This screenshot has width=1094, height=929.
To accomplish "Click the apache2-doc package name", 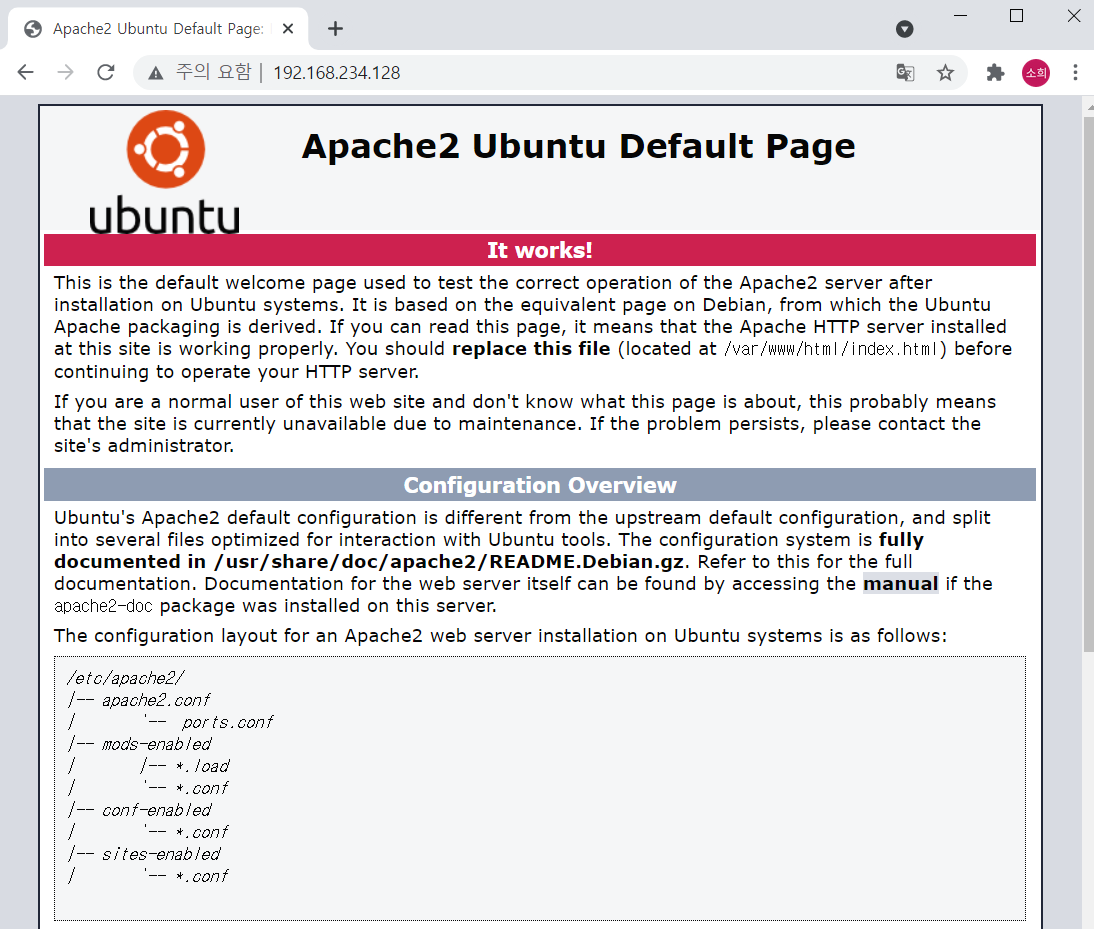I will pyautogui.click(x=103, y=606).
